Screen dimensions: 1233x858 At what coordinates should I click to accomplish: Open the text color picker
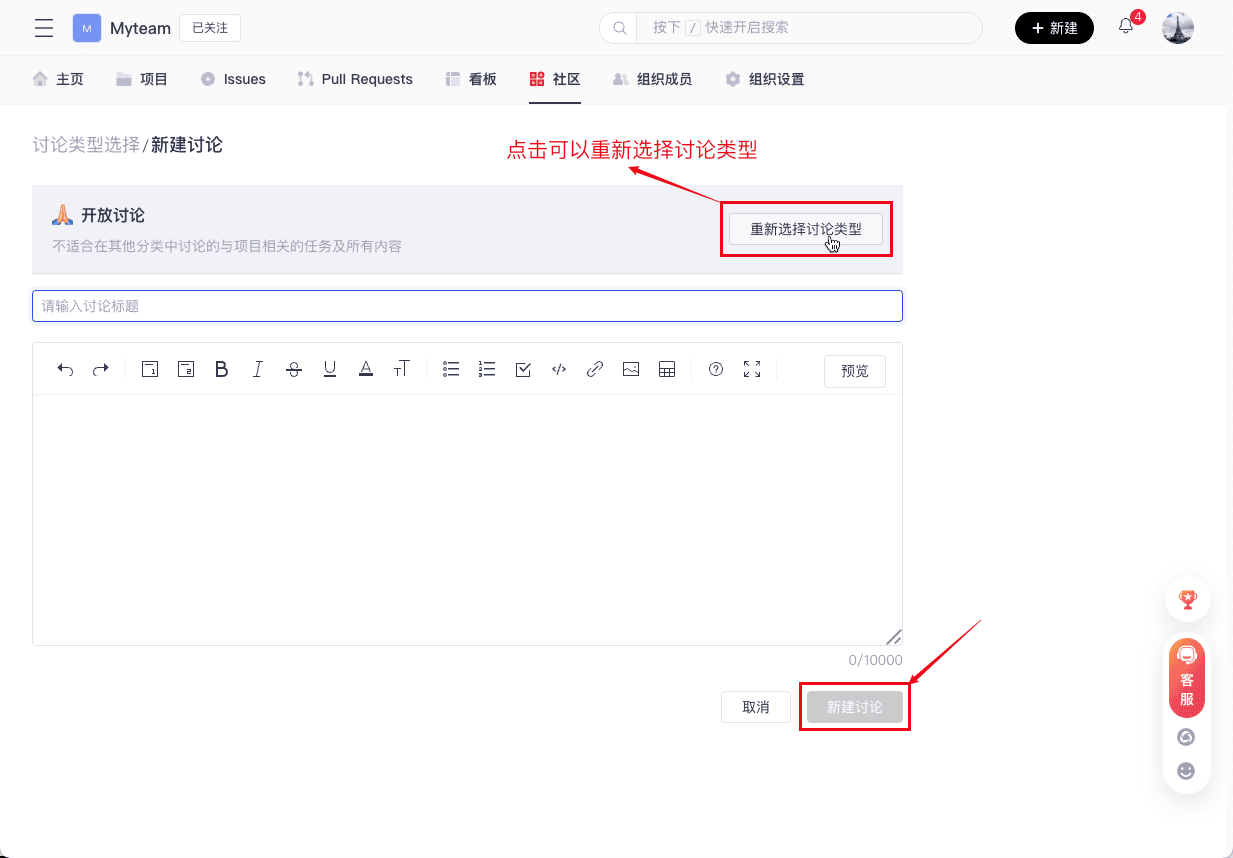pos(366,370)
